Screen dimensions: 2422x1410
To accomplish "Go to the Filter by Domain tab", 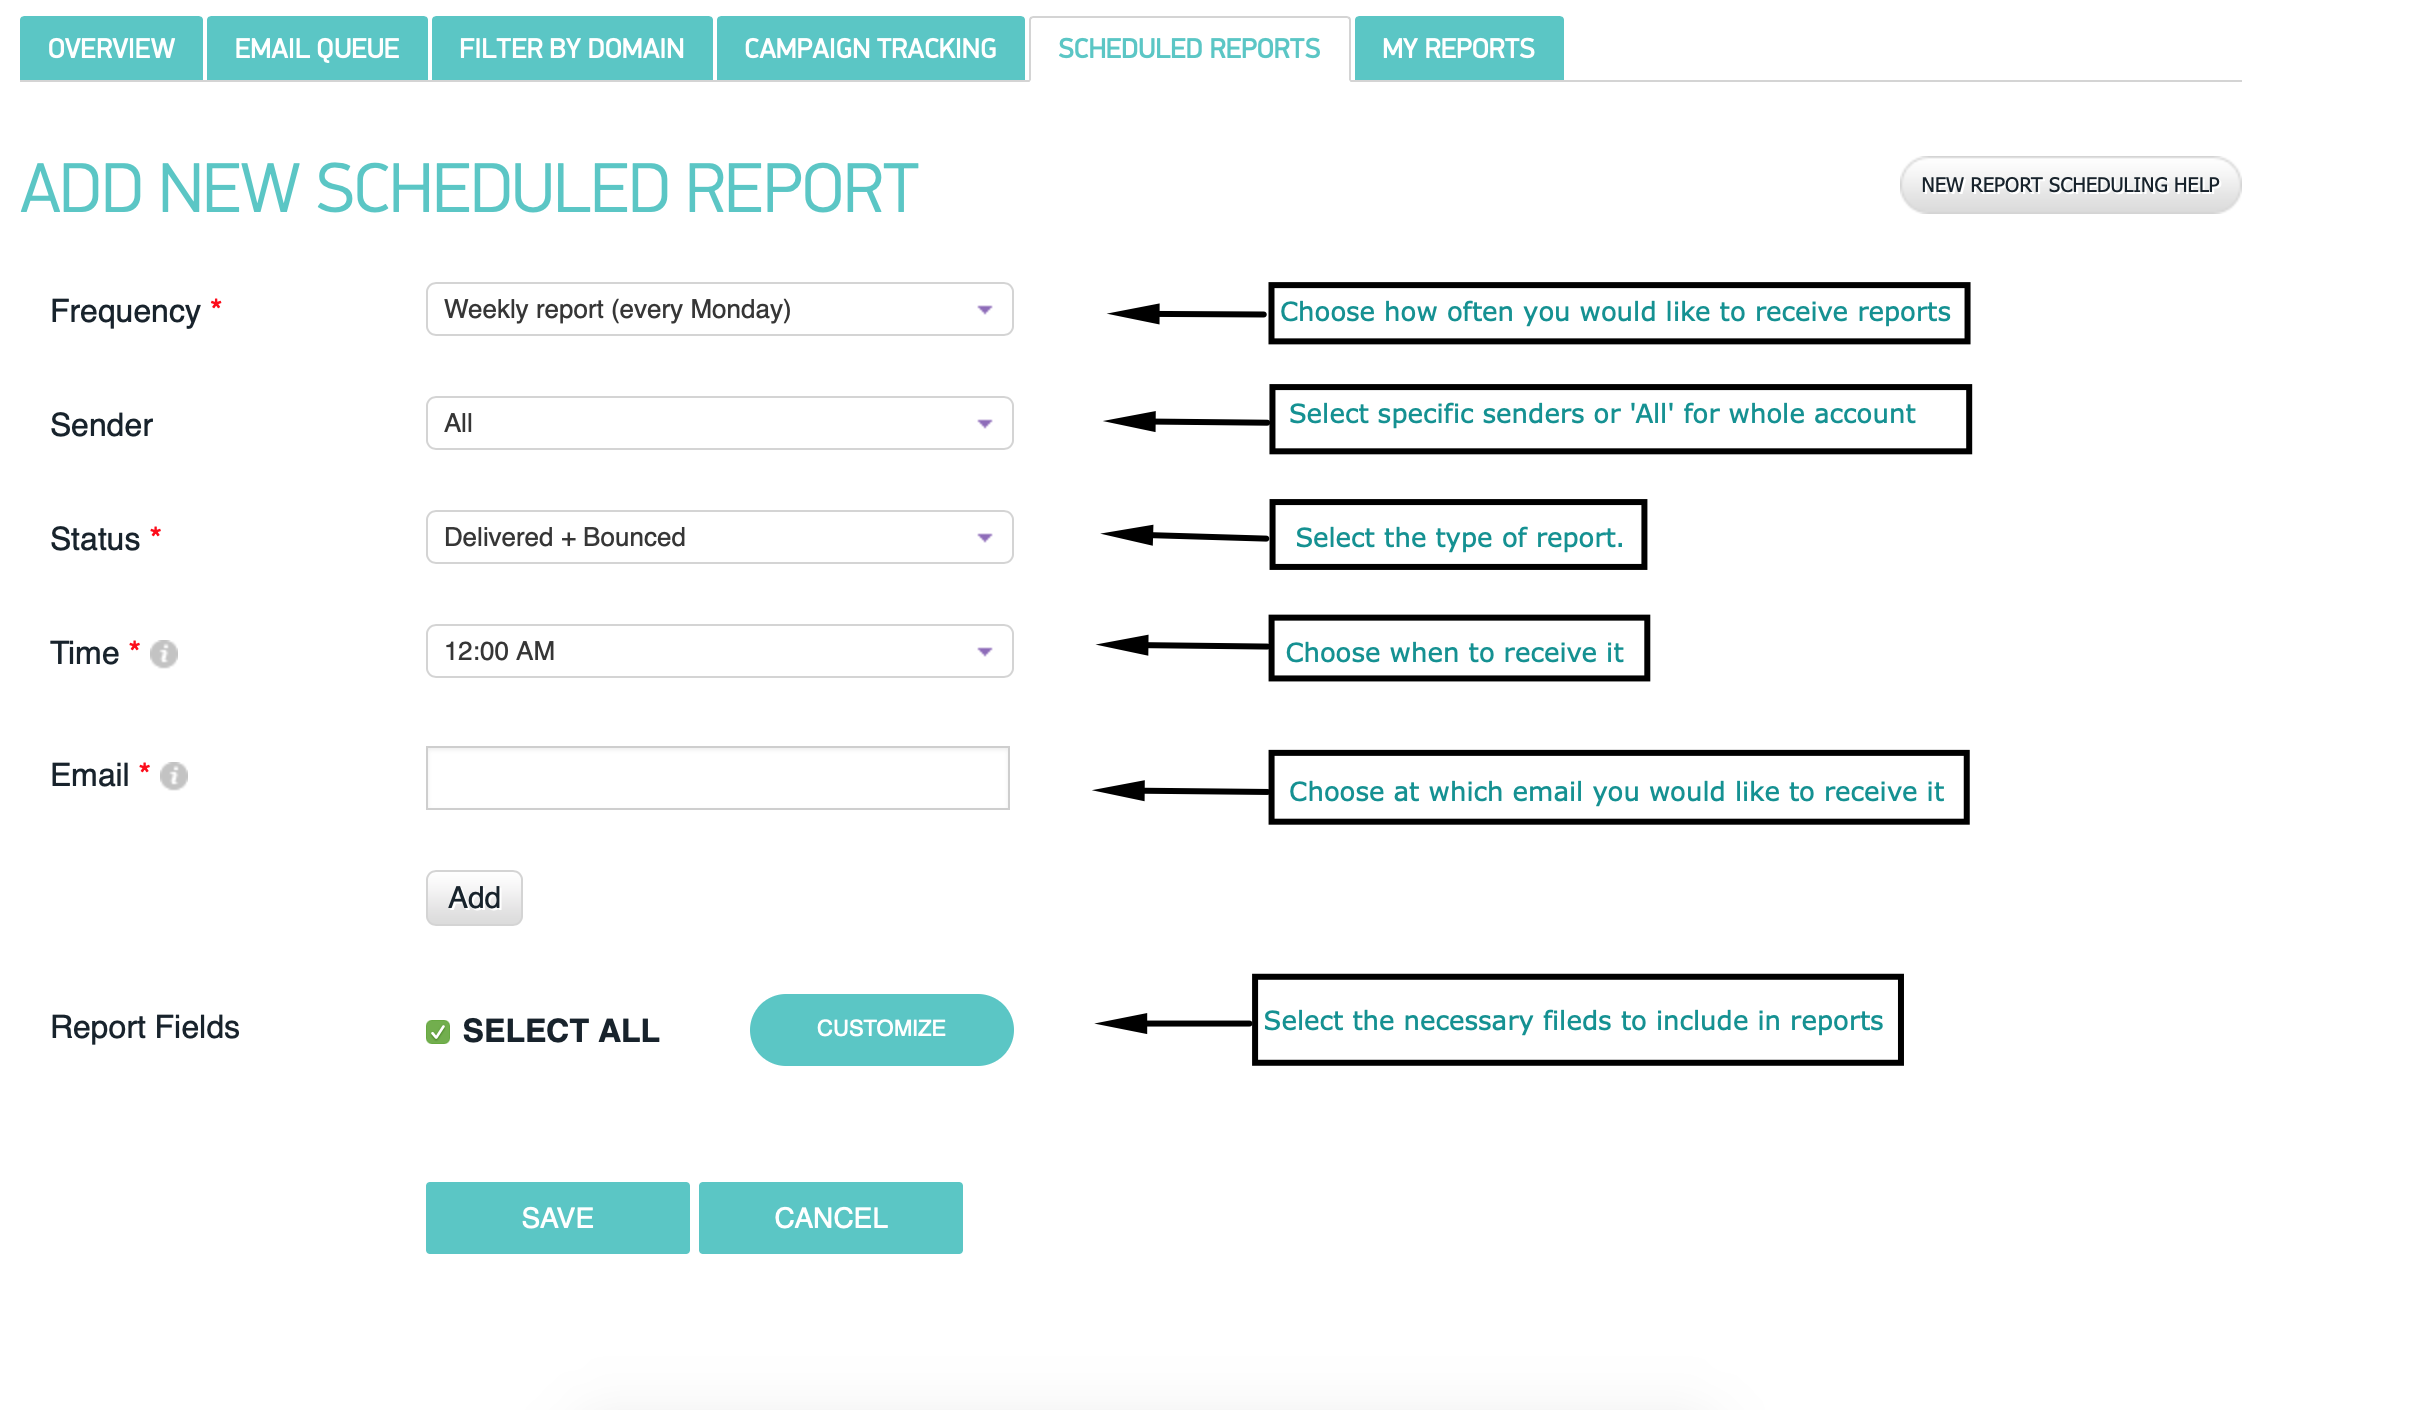I will pyautogui.click(x=571, y=49).
